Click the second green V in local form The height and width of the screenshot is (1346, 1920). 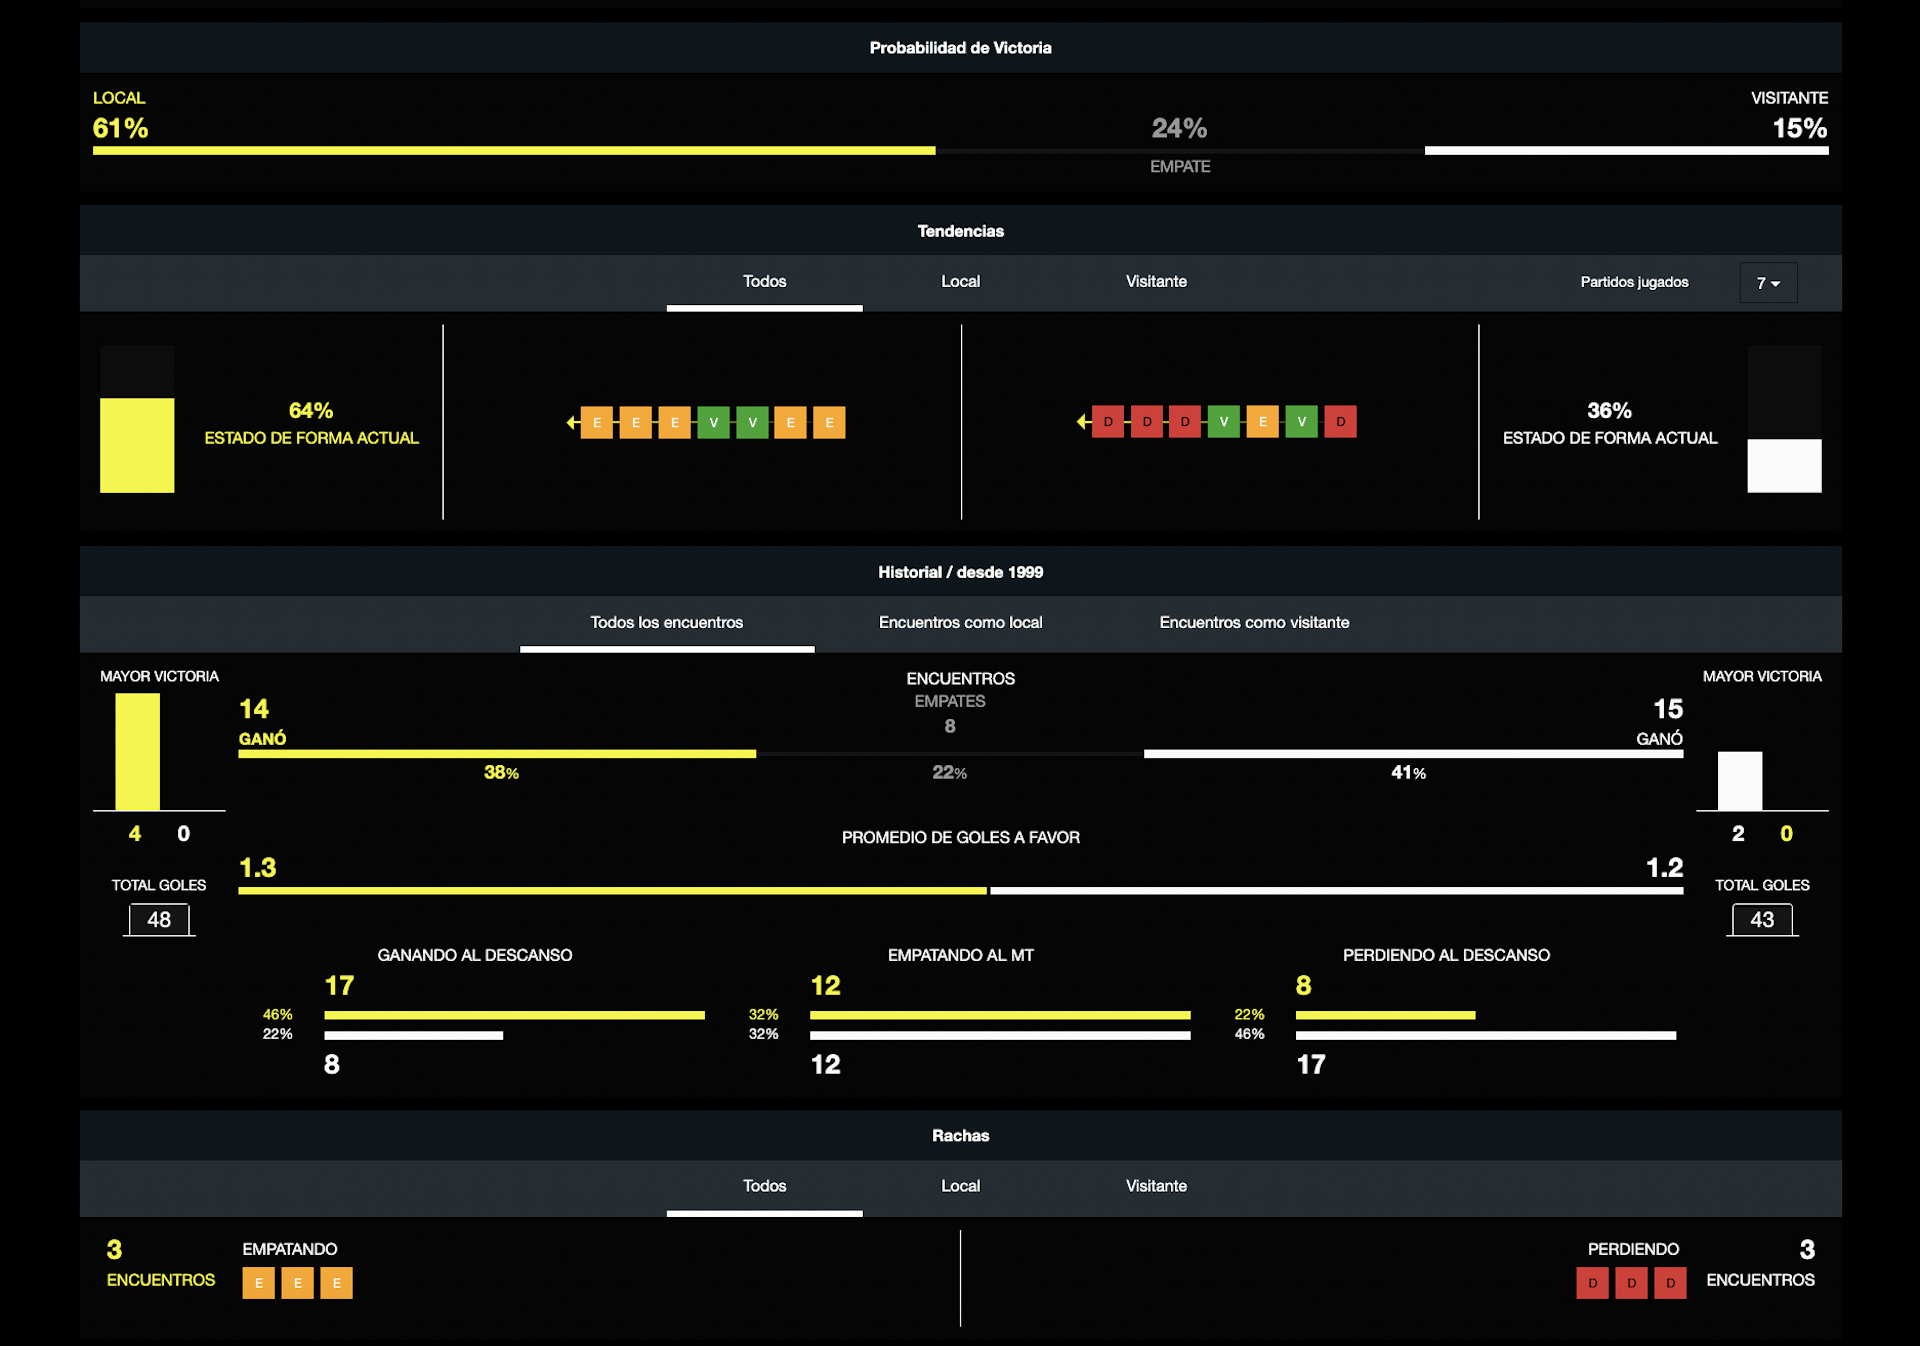752,423
